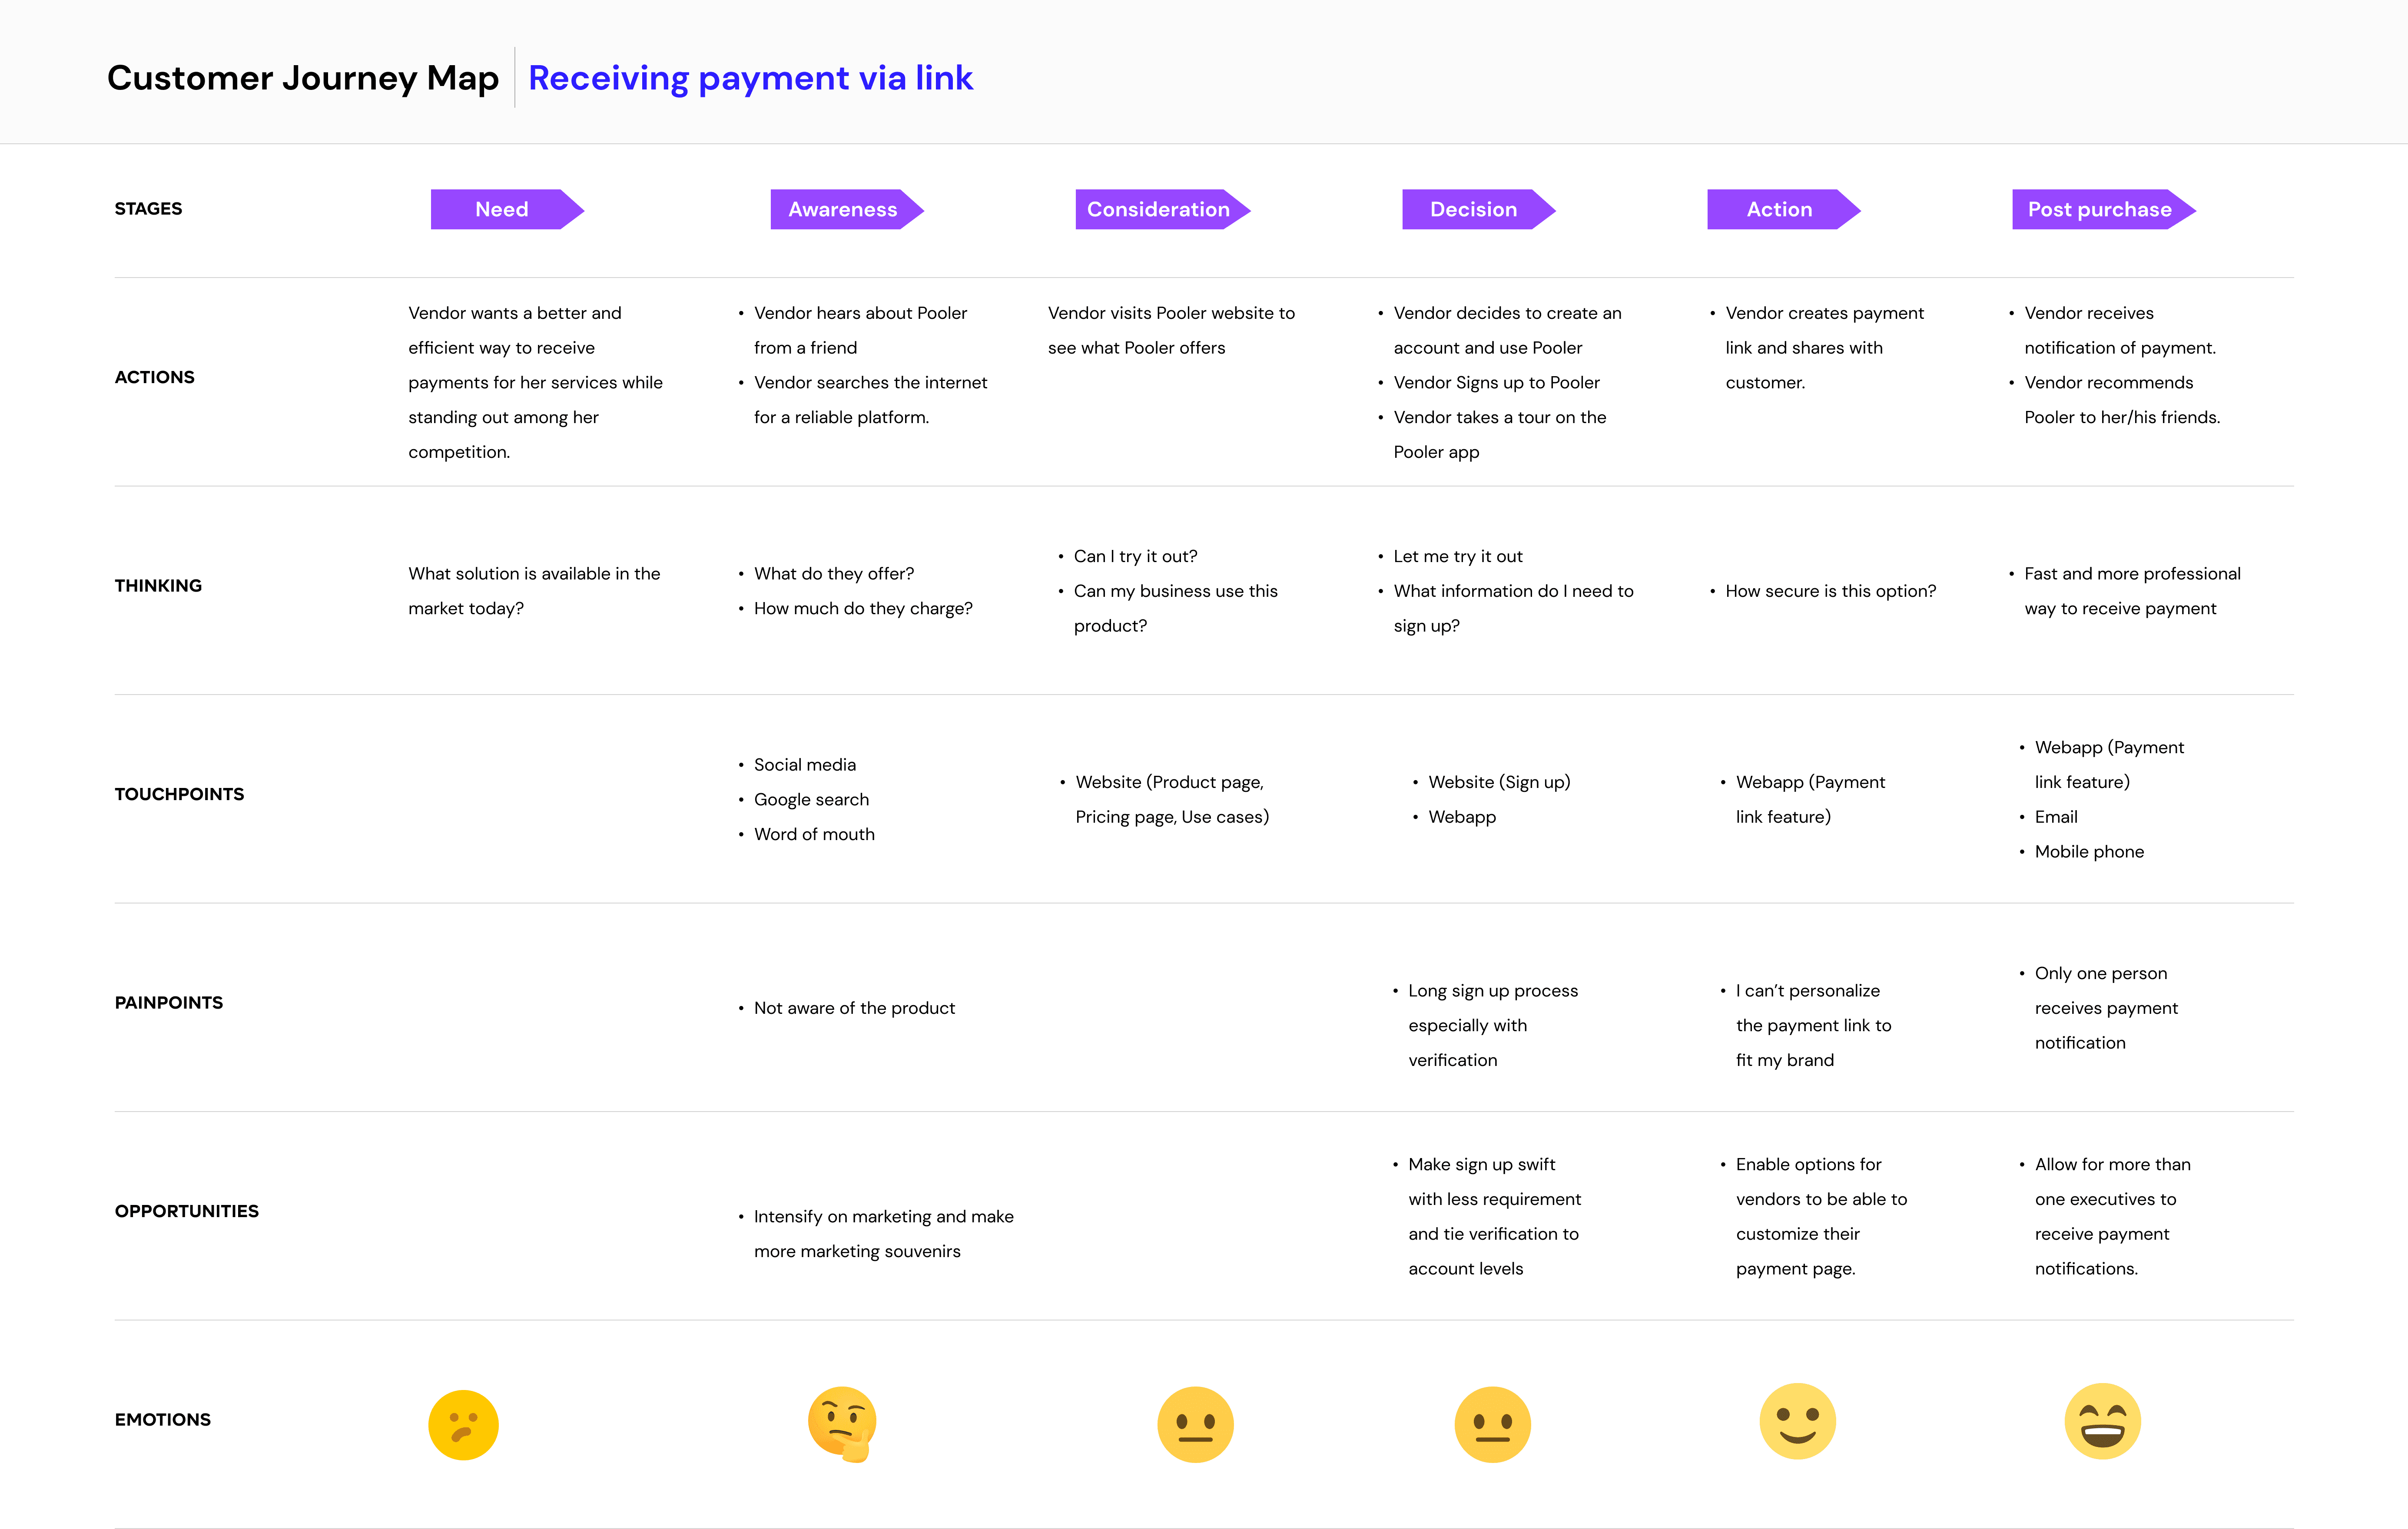
Task: Select the neutral face emoji under Consideration
Action: (x=1195, y=1424)
